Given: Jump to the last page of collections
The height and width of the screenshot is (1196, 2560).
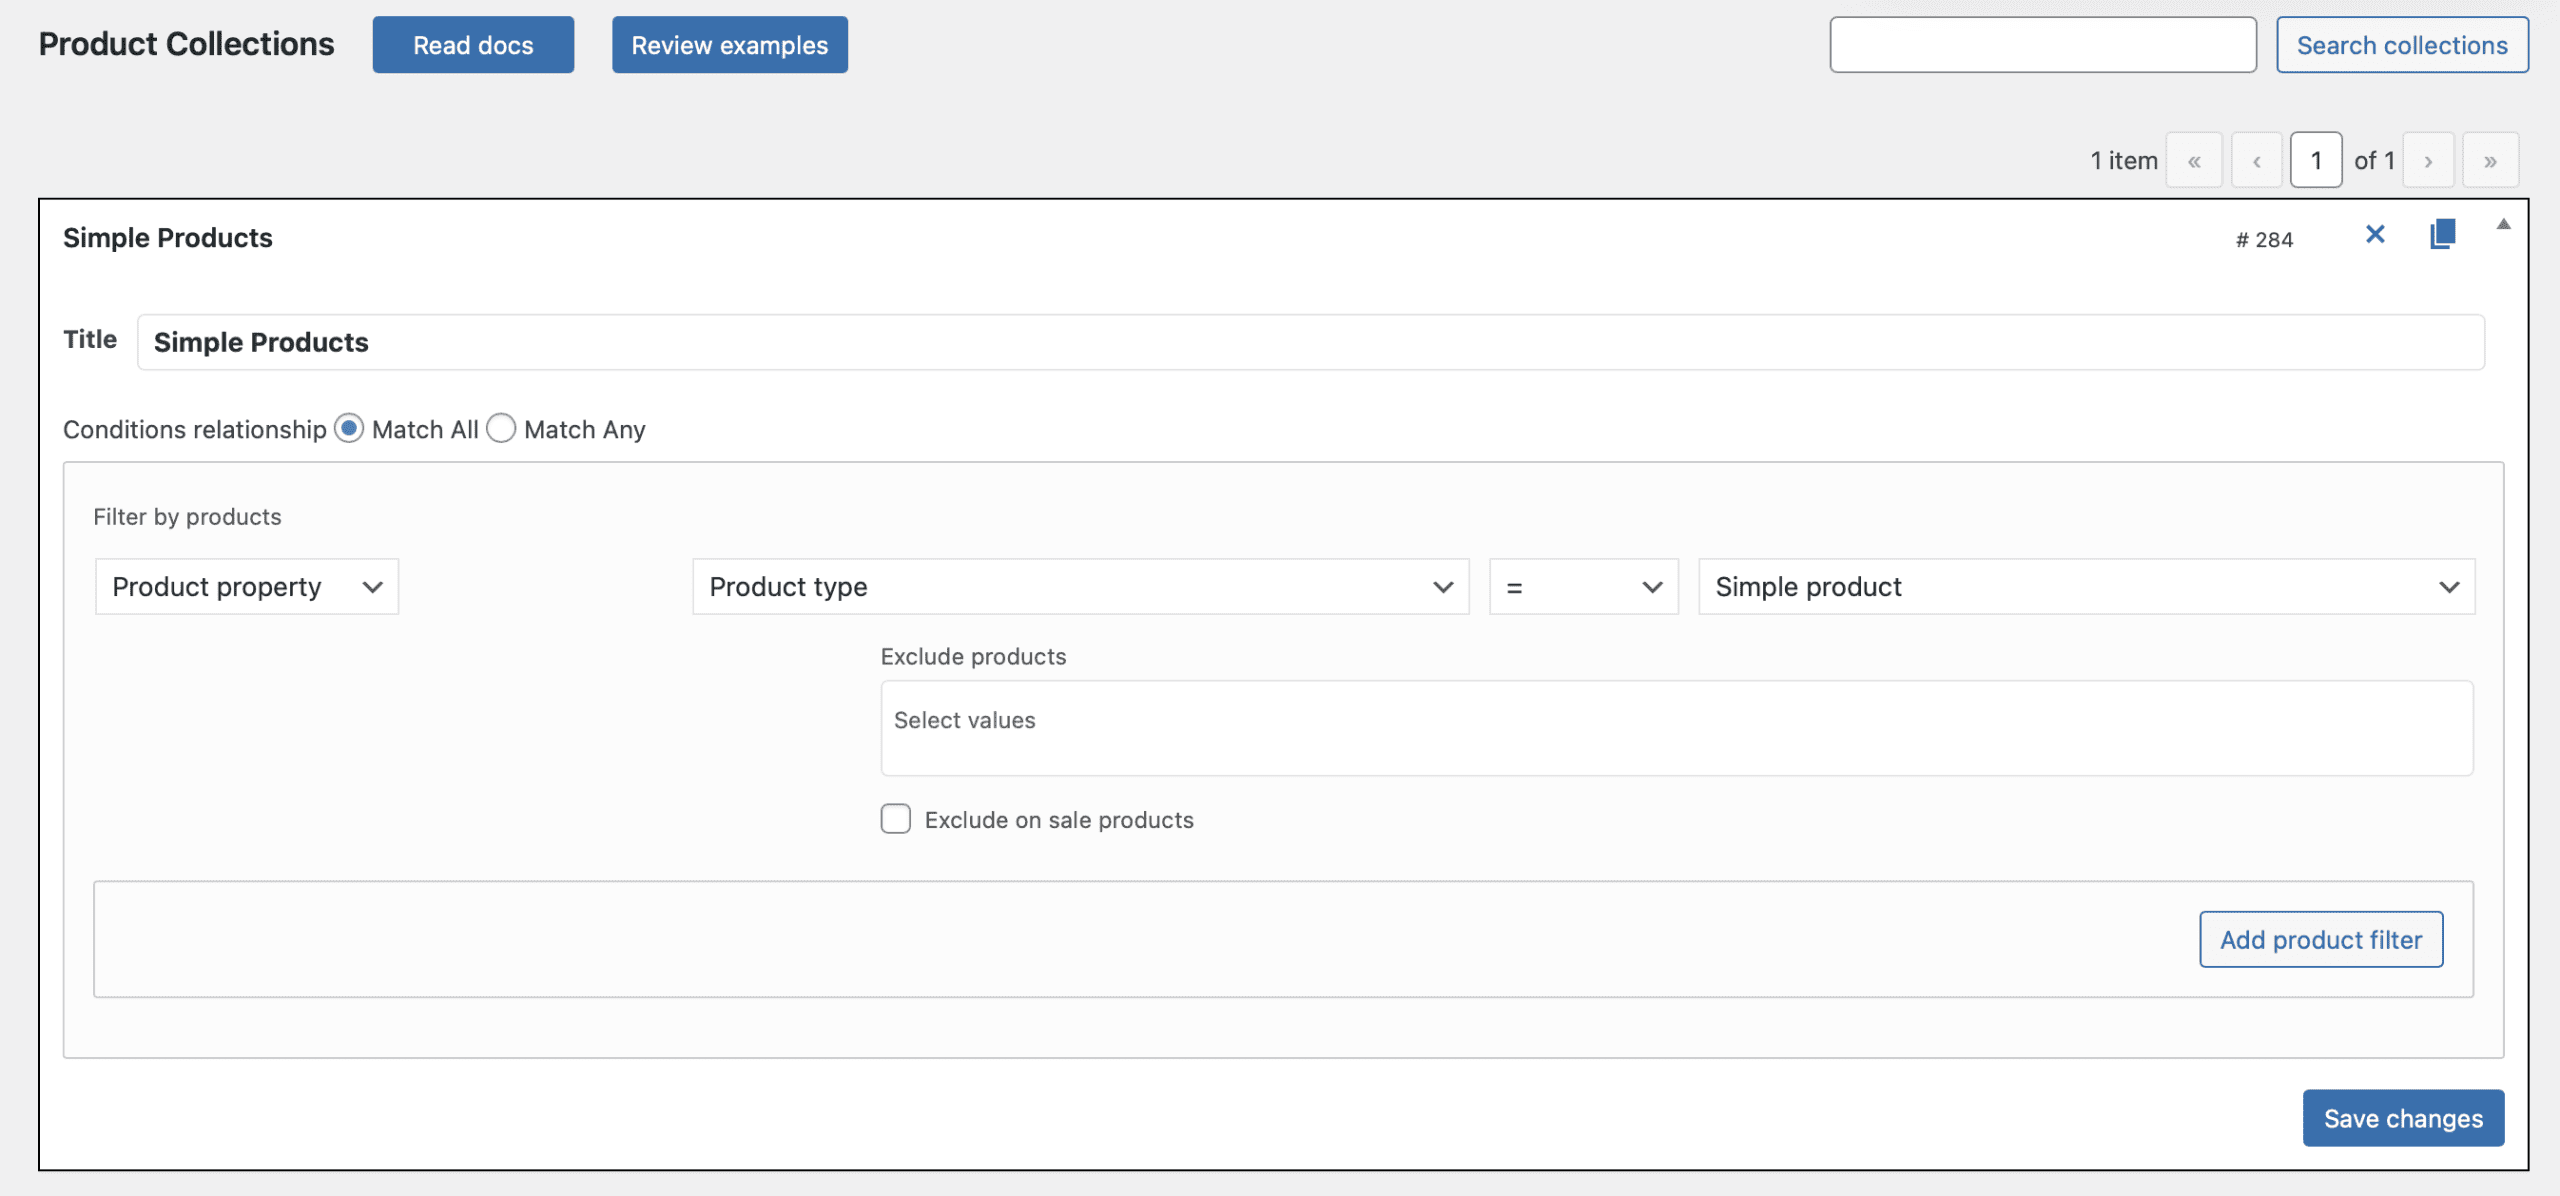Looking at the screenshot, I should (2491, 159).
